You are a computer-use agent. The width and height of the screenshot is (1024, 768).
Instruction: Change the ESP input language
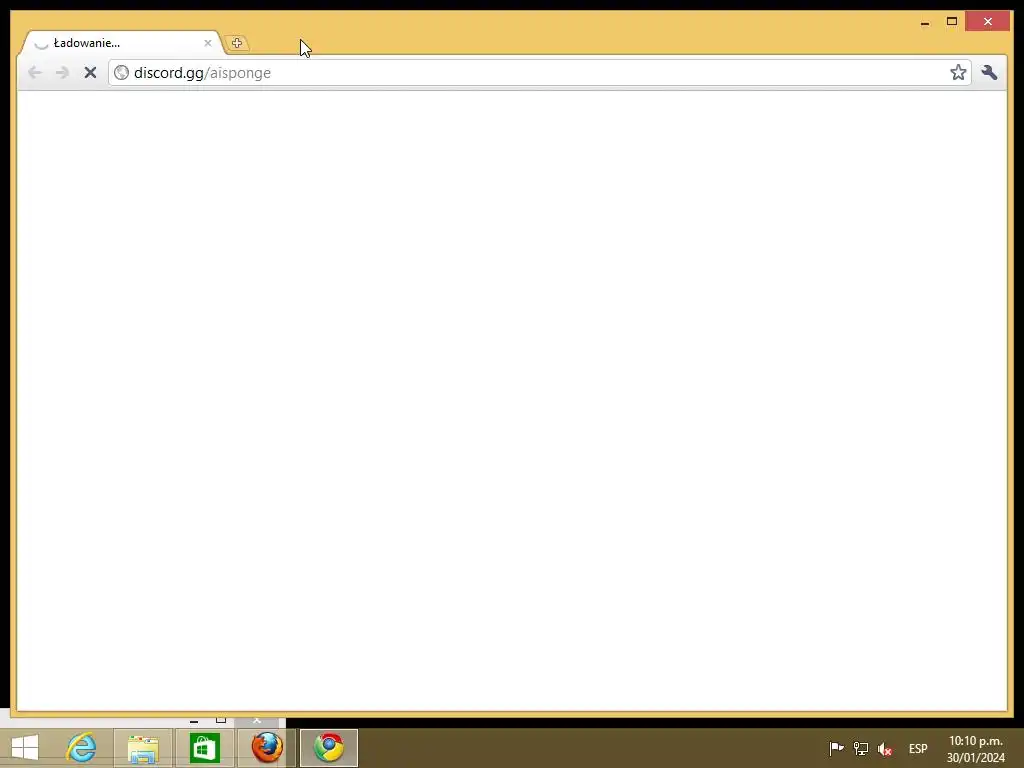[x=918, y=748]
